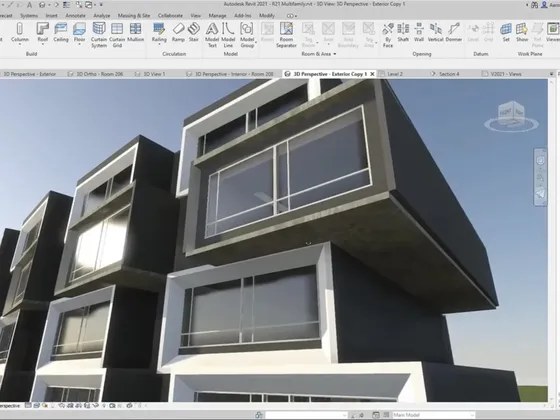Open the Insert ribbon tab

click(x=51, y=16)
